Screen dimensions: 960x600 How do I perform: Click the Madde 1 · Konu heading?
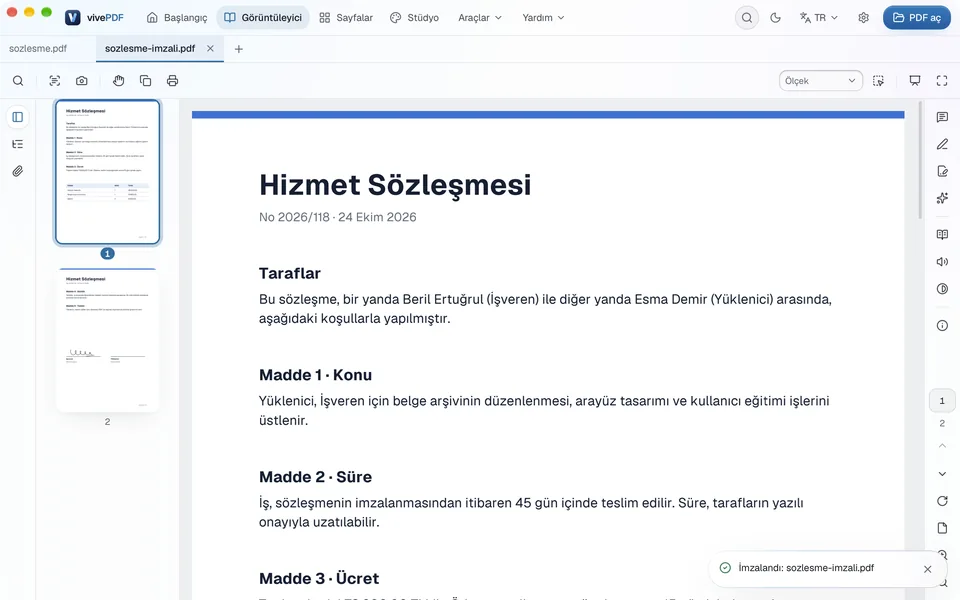tap(315, 375)
